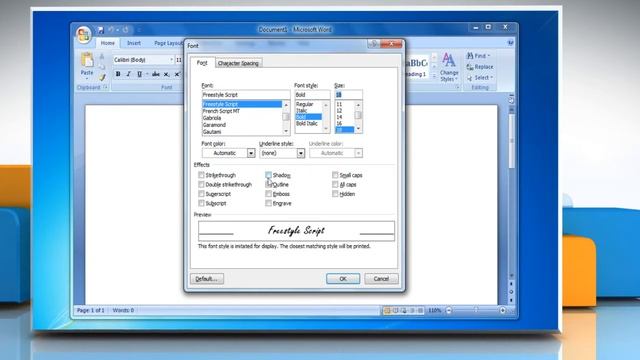The image size is (640, 360).
Task: Check the Hidden effect checkbox
Action: tap(335, 194)
